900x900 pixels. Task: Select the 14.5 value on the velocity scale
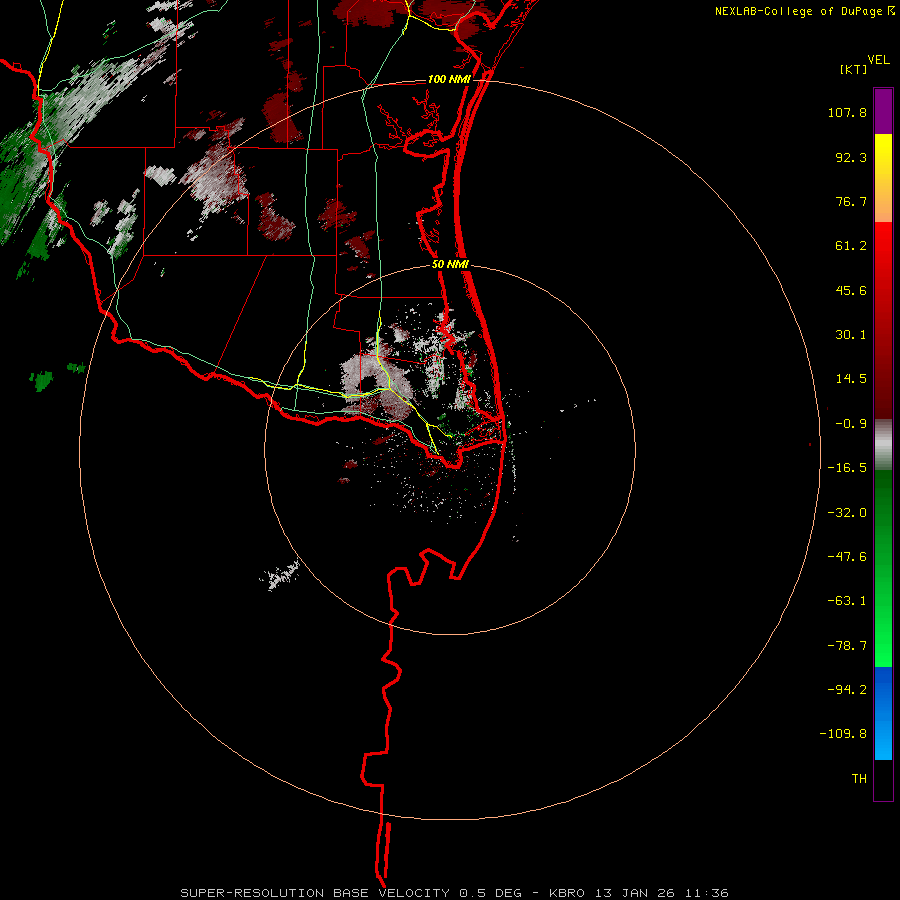pos(851,379)
